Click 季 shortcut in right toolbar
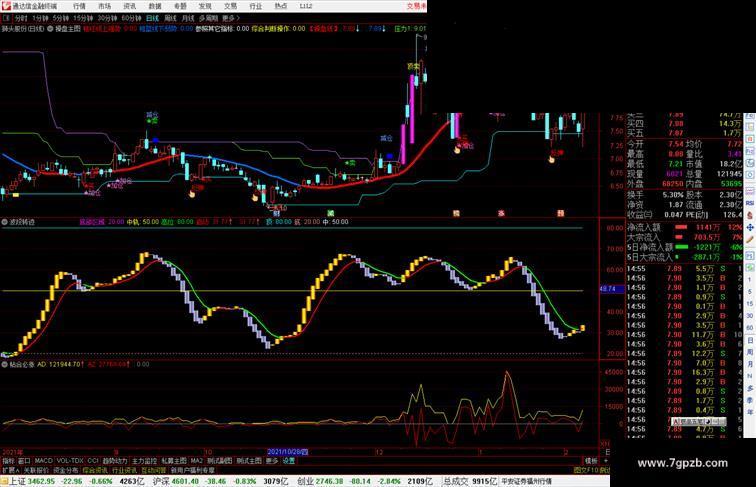Screen dimensions: 756x487 (750, 400)
